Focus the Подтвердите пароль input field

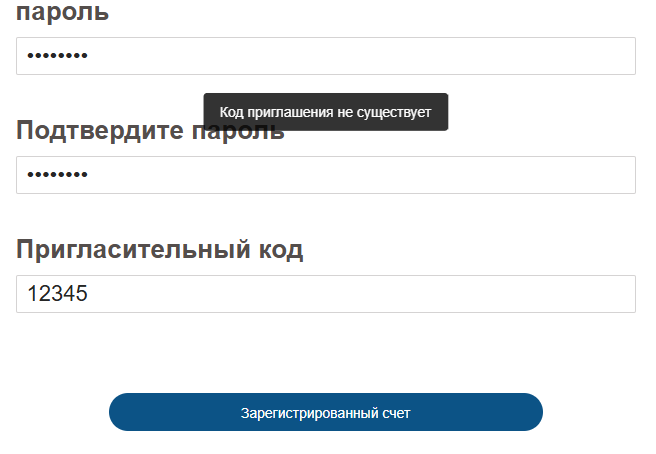[x=325, y=175]
